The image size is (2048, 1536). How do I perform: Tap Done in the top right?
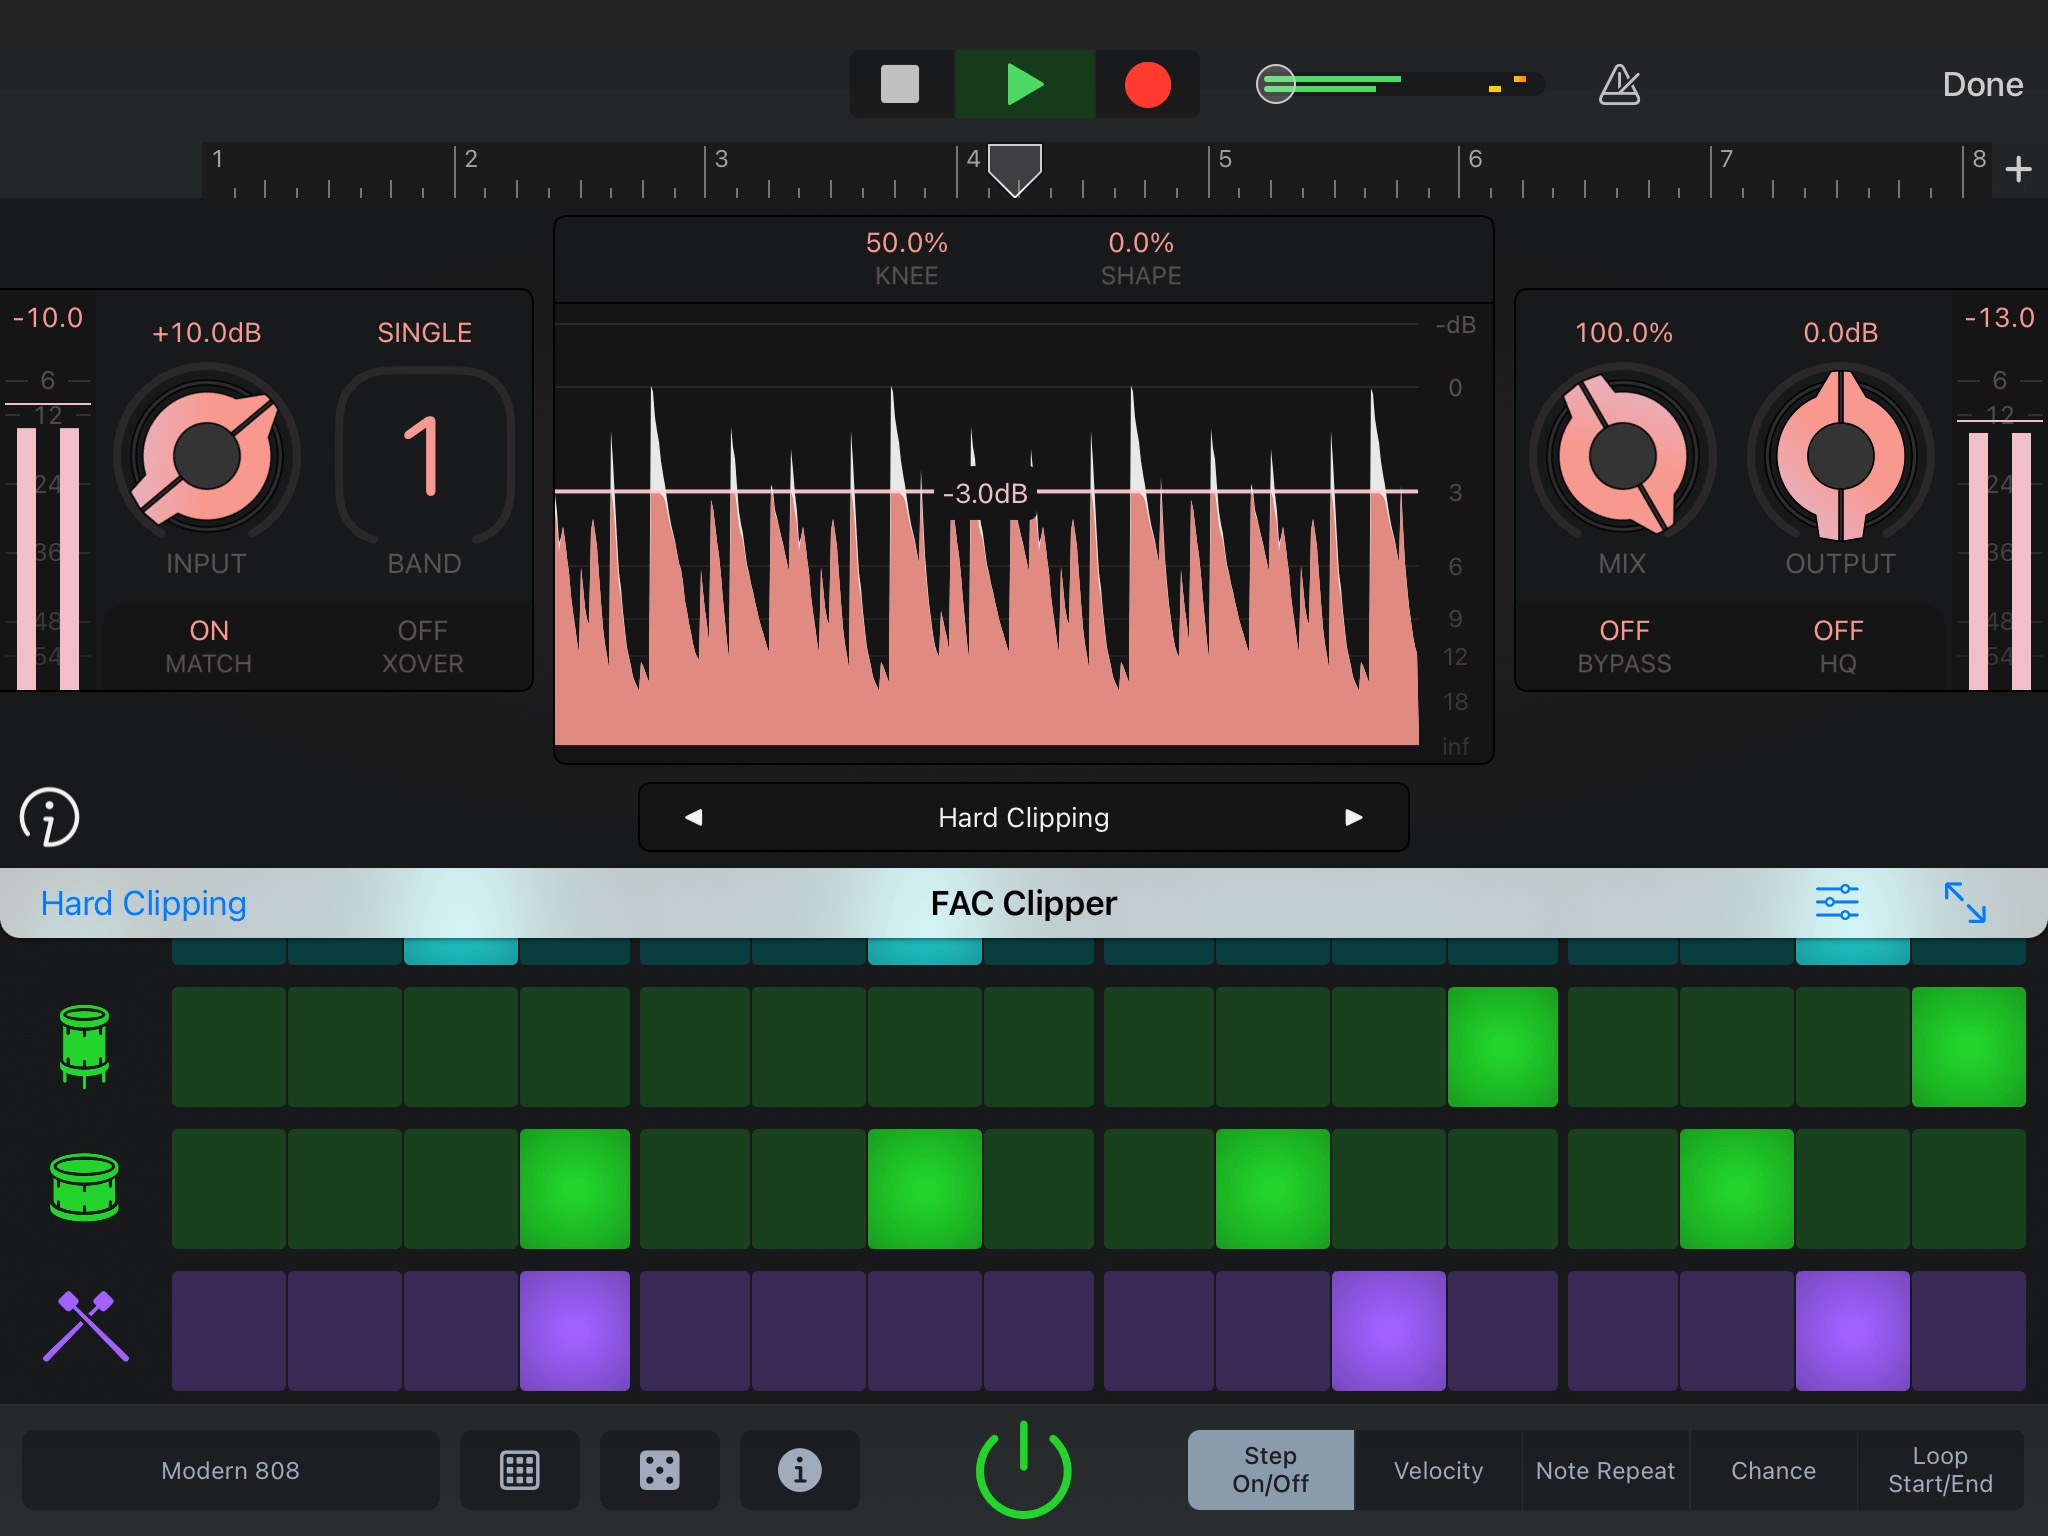[1982, 85]
